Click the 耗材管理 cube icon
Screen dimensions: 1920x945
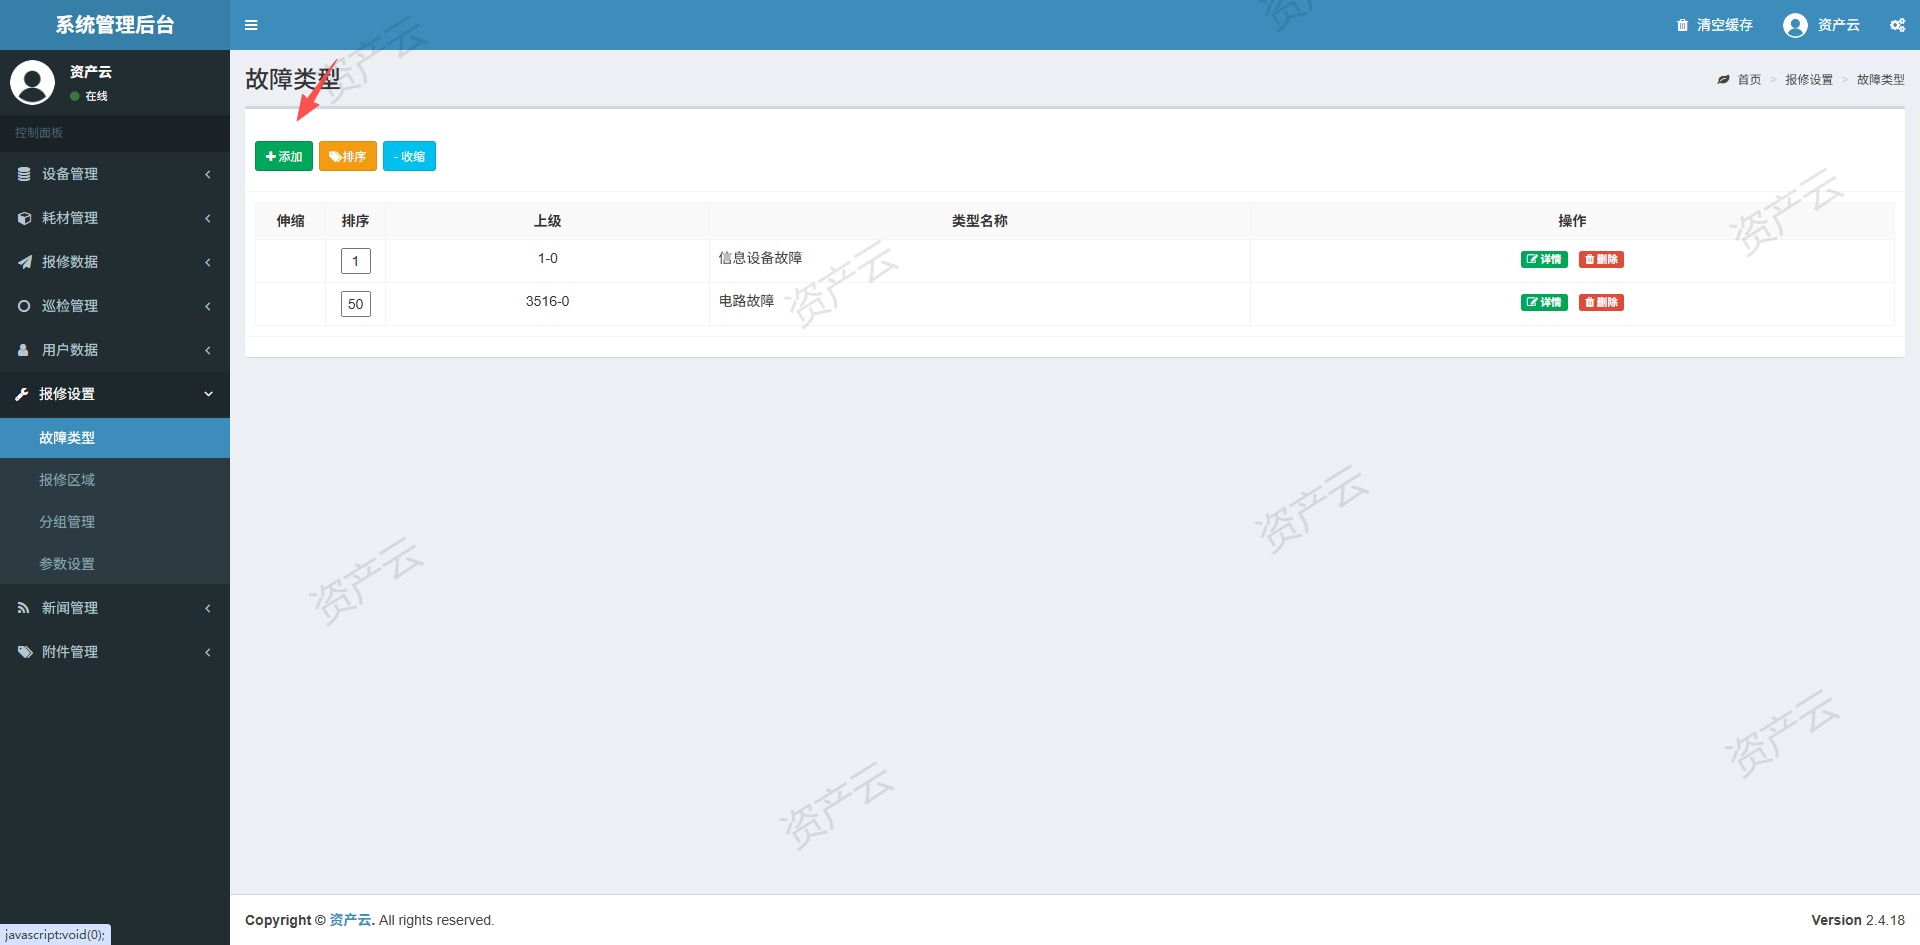(24, 218)
